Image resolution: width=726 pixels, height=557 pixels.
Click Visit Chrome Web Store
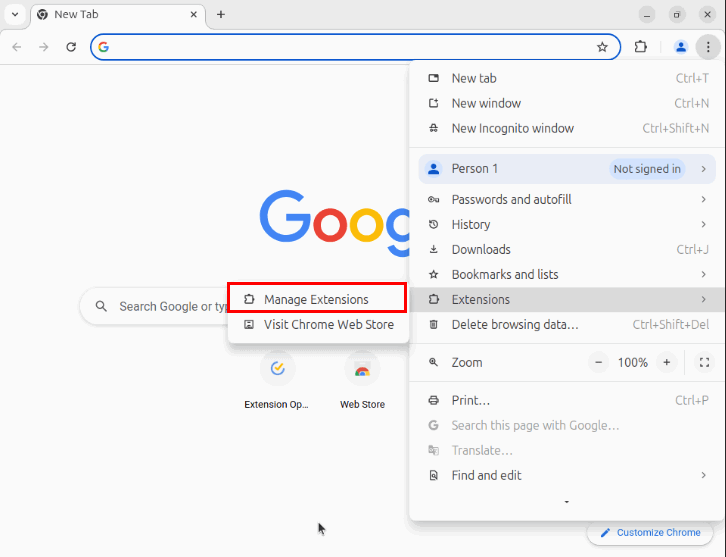[317, 325]
